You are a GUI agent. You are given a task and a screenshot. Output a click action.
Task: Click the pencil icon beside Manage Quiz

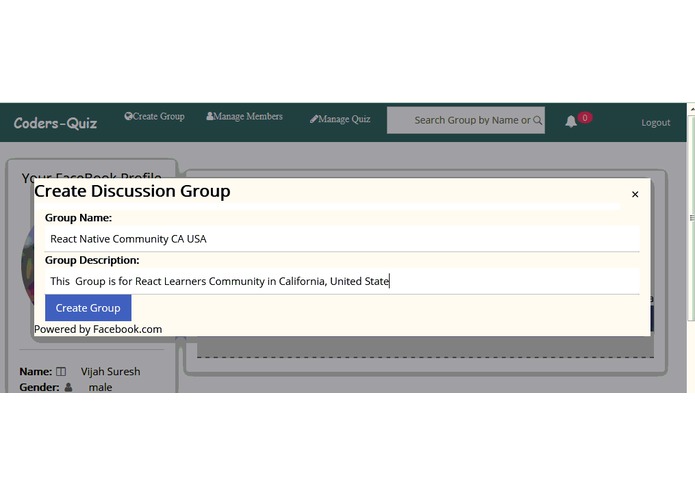coord(314,119)
